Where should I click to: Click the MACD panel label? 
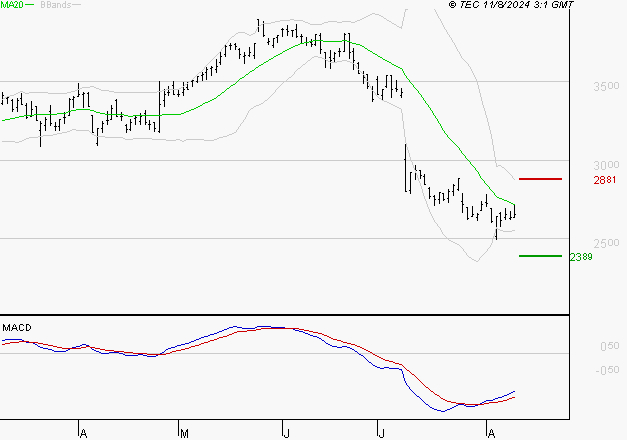tap(17, 328)
